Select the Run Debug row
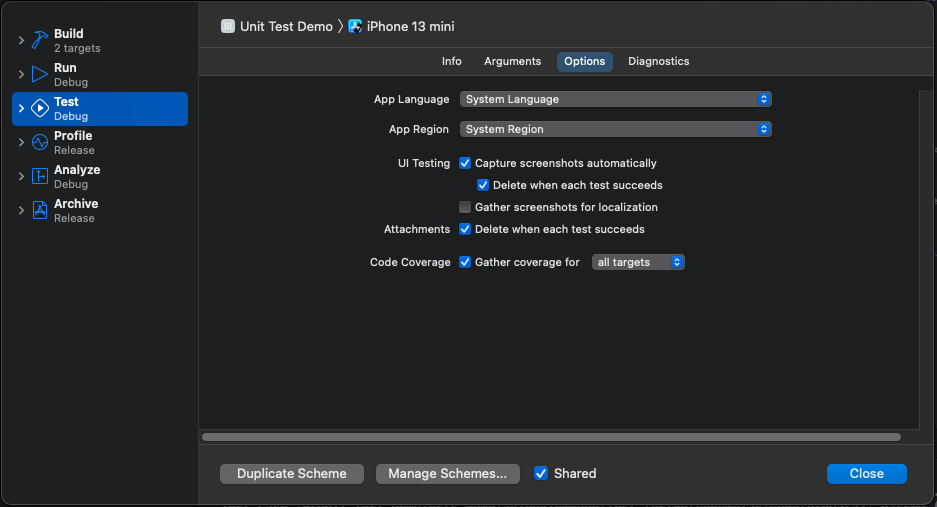The width and height of the screenshot is (937, 507). 100,74
